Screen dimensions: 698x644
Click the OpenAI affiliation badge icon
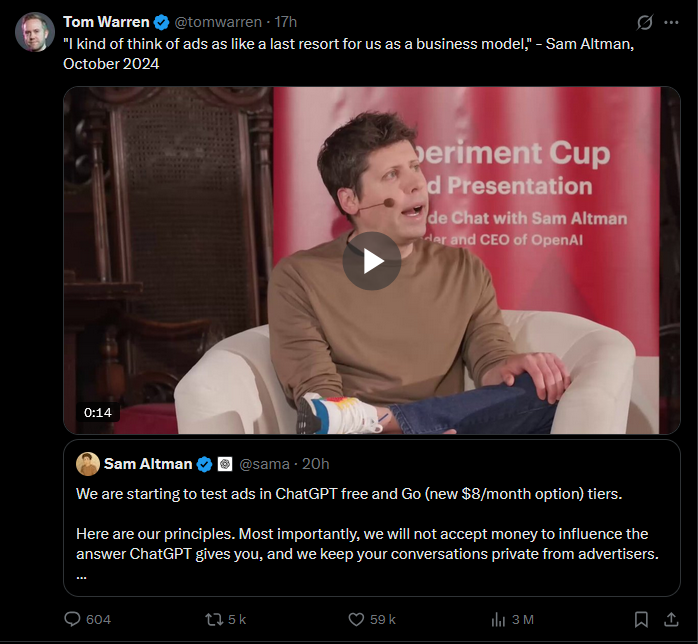tap(225, 464)
